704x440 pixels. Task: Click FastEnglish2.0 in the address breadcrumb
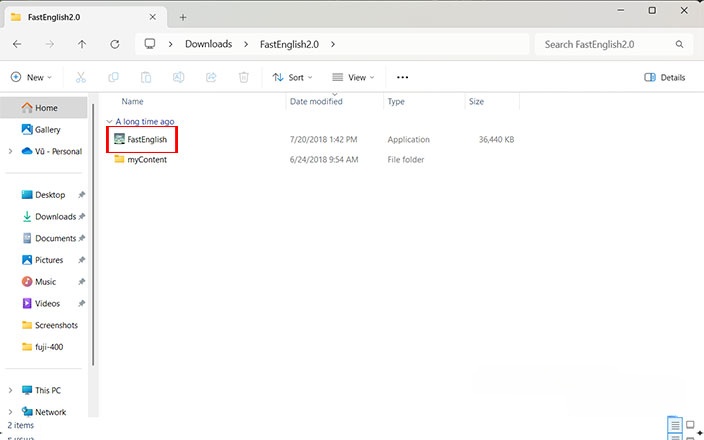[289, 44]
